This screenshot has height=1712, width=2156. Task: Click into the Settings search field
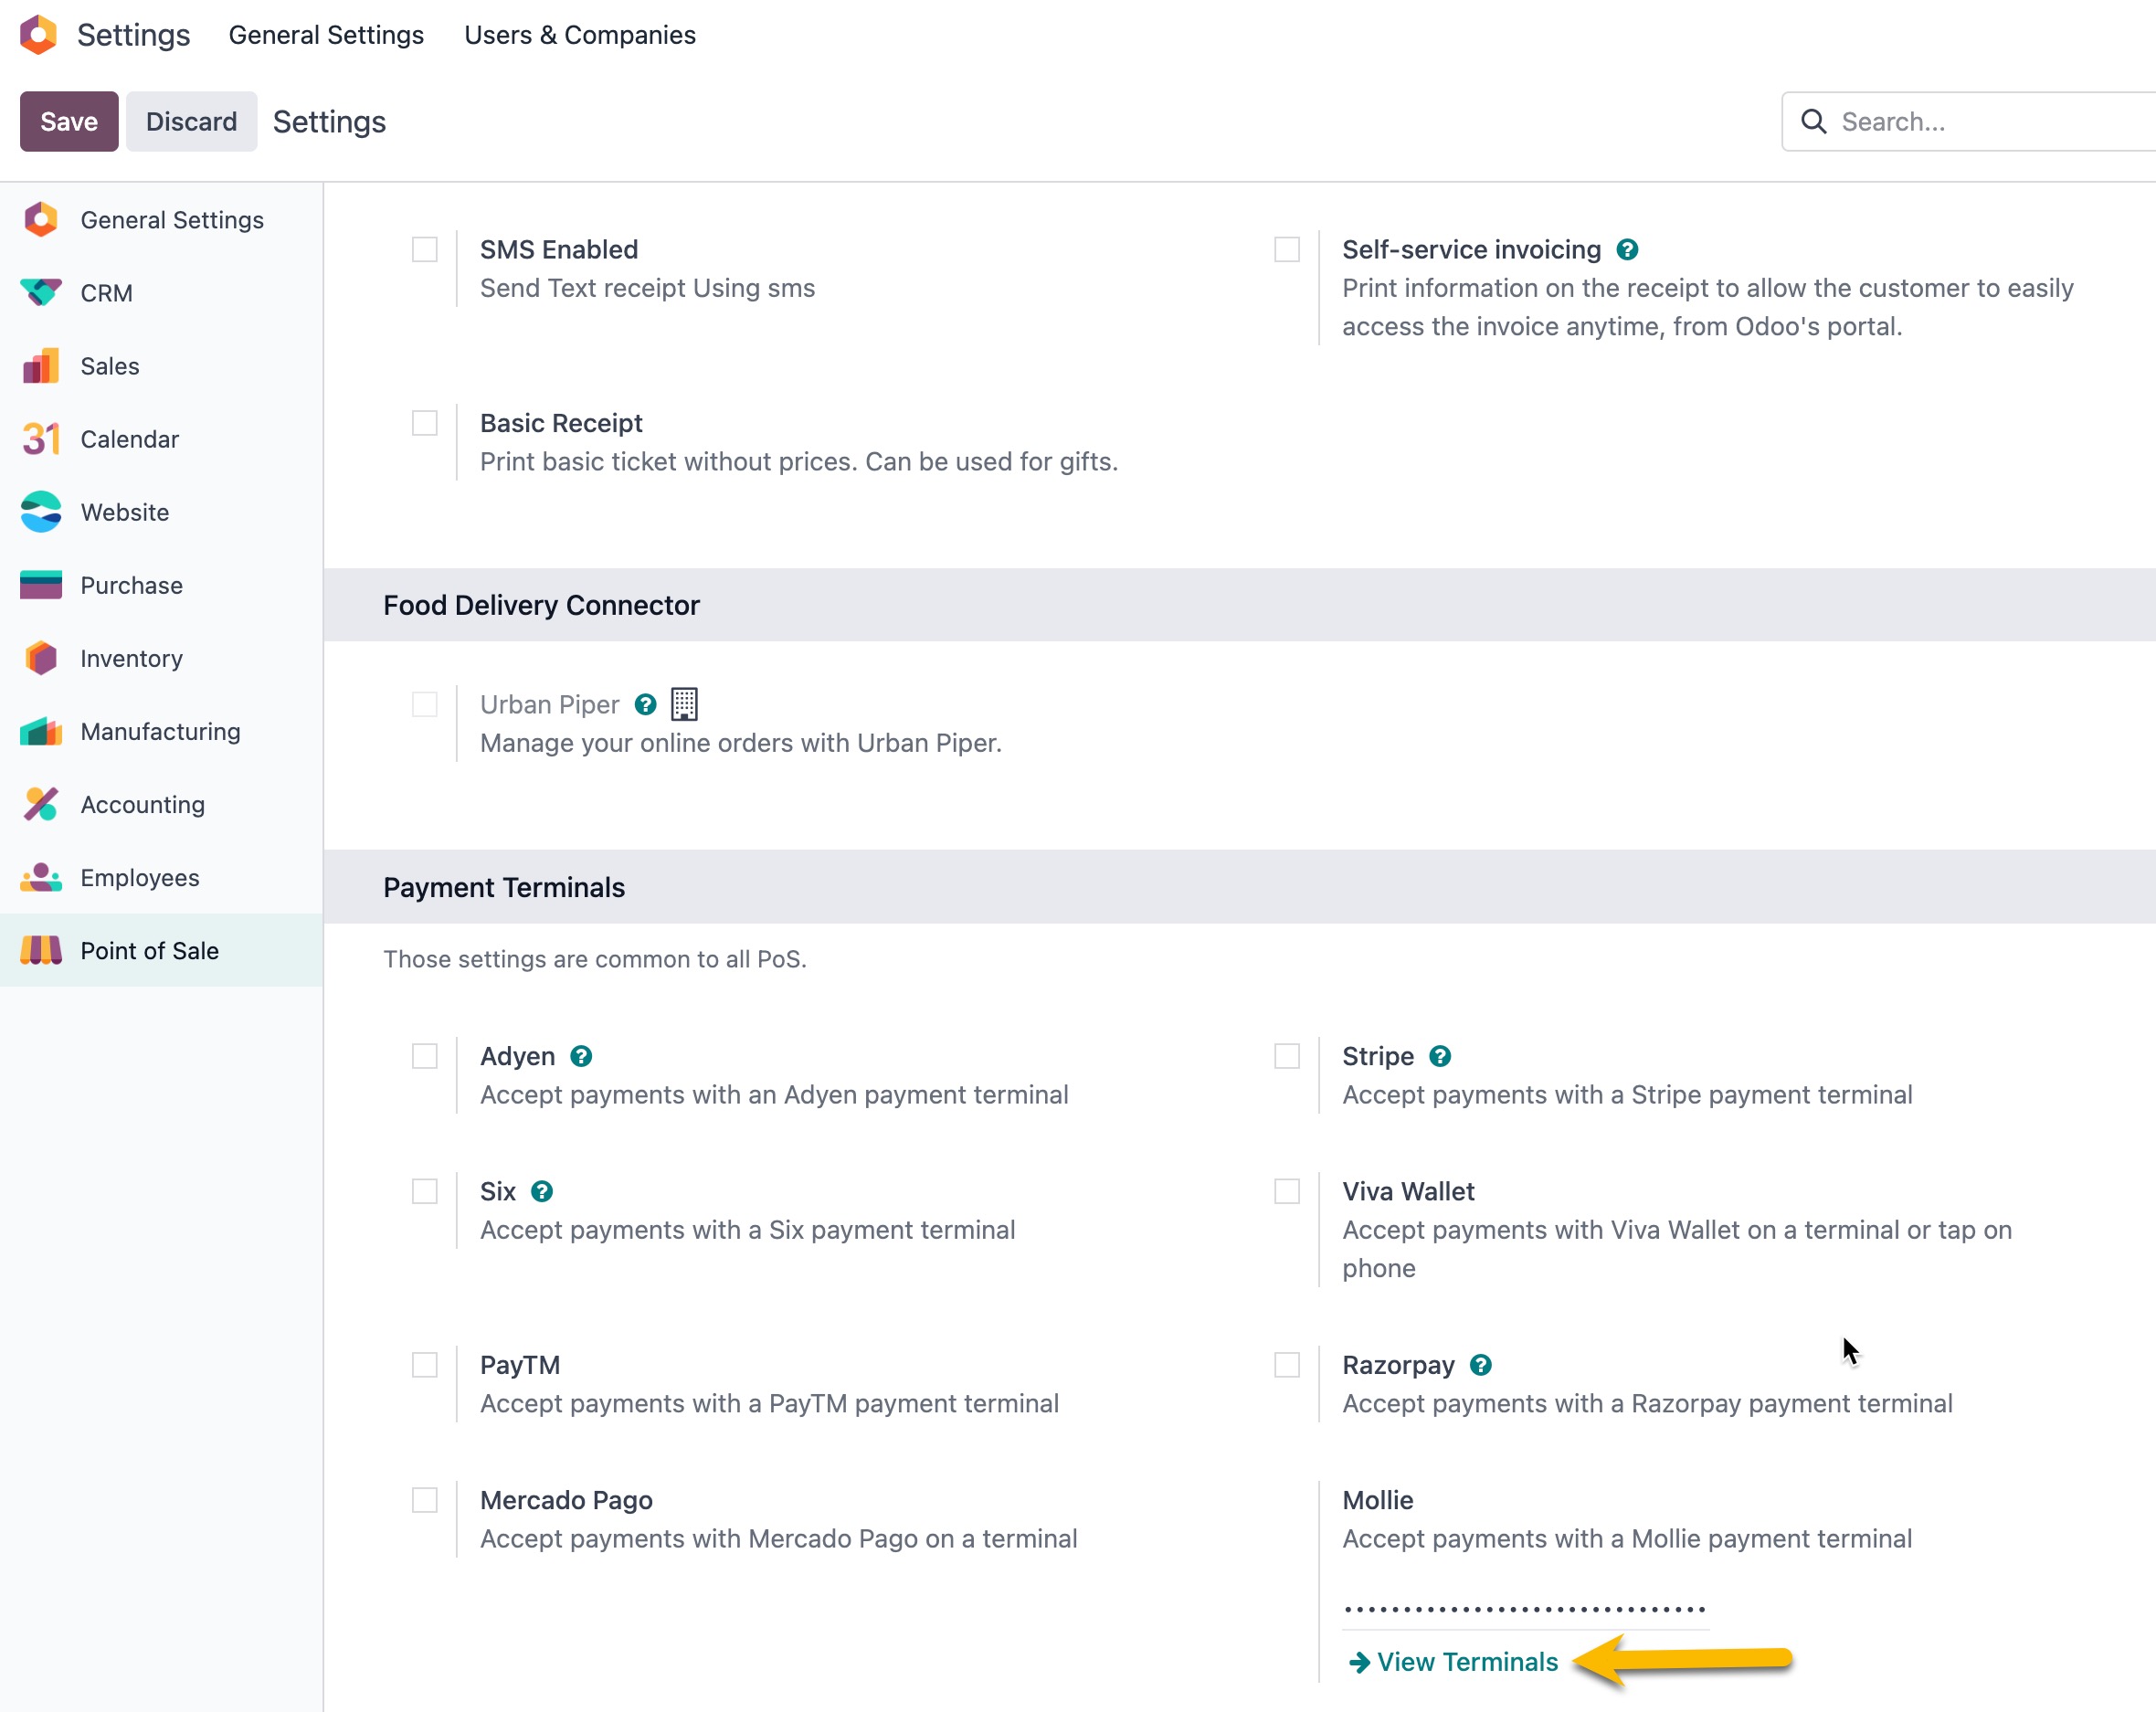tap(1990, 122)
